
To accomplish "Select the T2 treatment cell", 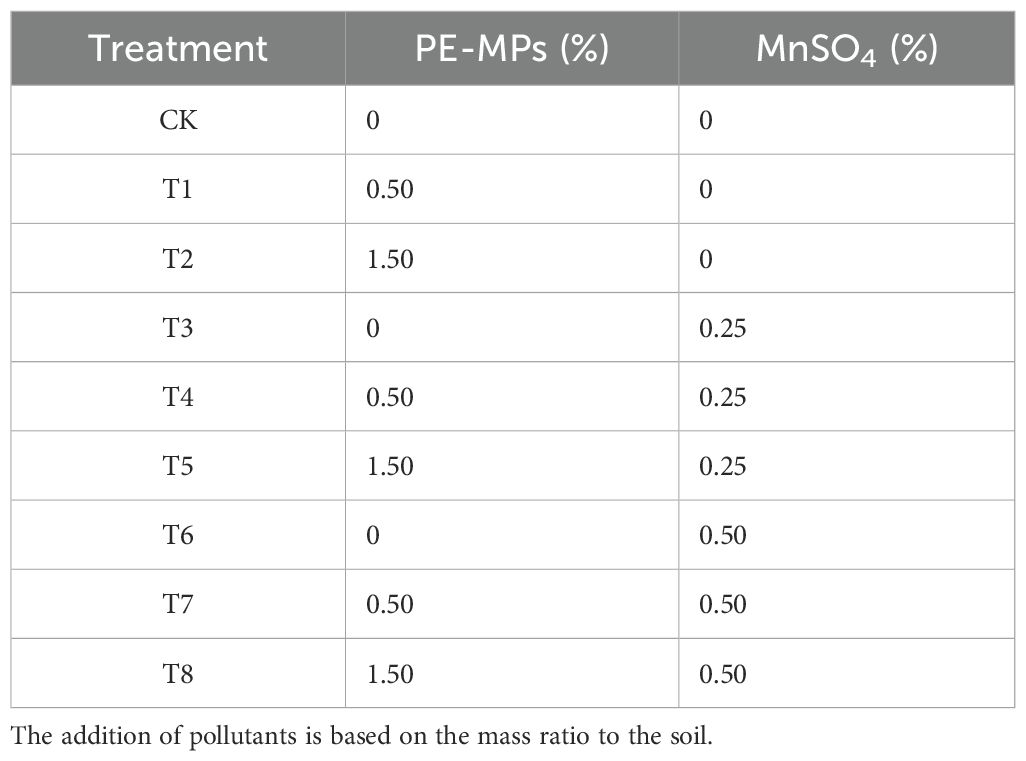I will click(178, 259).
